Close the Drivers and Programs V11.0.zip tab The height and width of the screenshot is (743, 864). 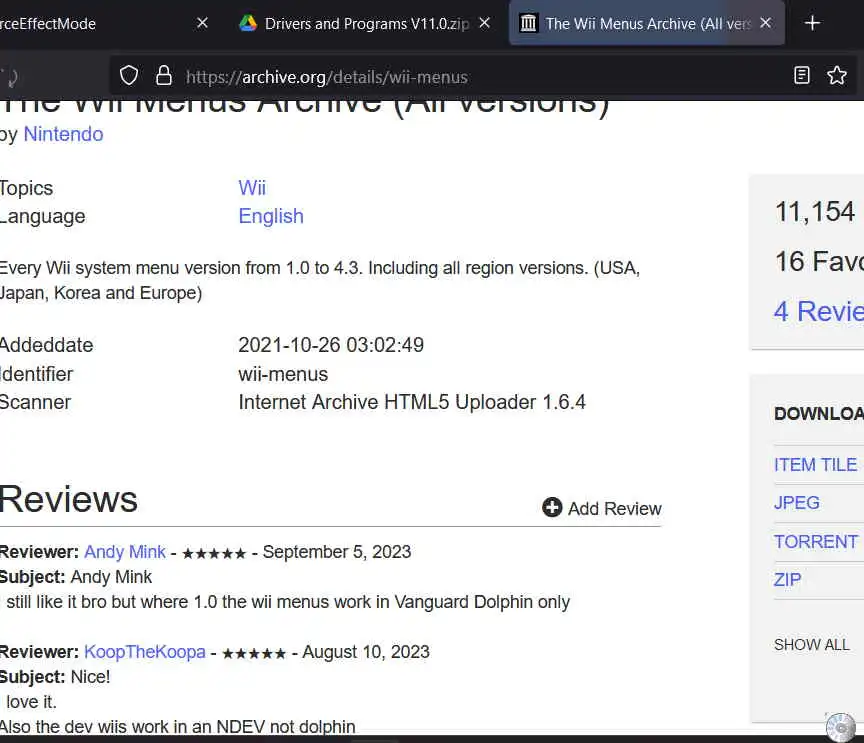(484, 23)
